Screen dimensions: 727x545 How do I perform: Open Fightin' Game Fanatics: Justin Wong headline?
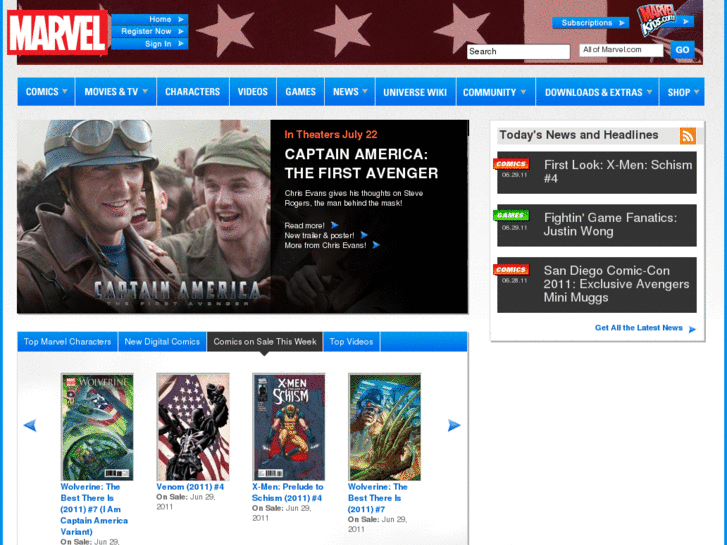pyautogui.click(x=610, y=224)
